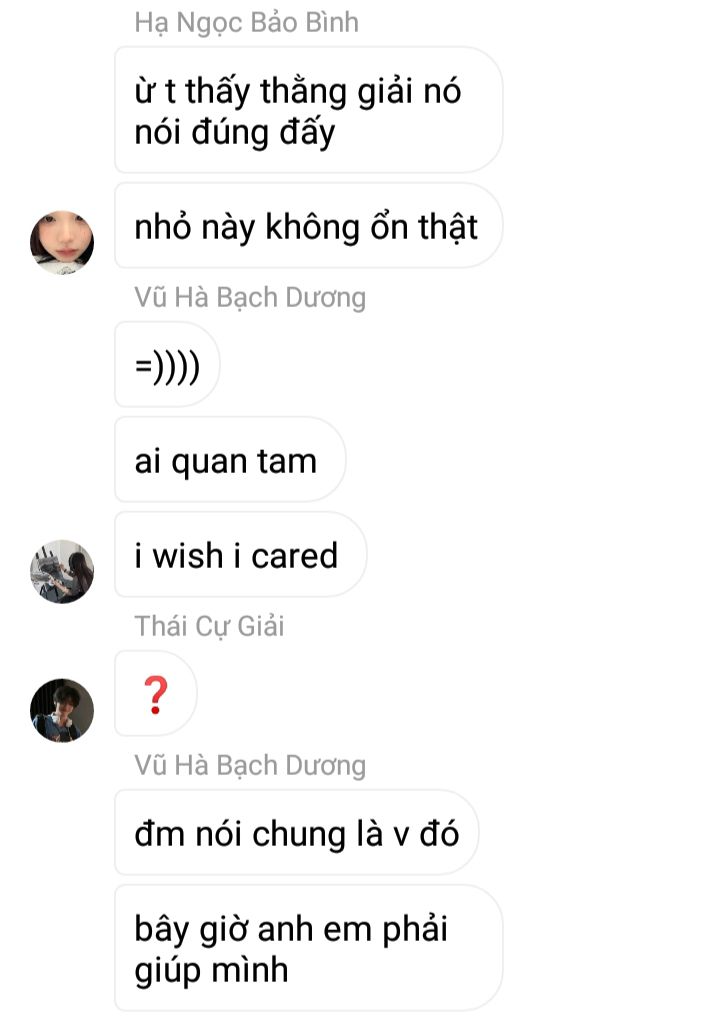Tap the word 'cared' in the English message
Image resolution: width=719 pixels, height=1016 pixels.
[295, 556]
